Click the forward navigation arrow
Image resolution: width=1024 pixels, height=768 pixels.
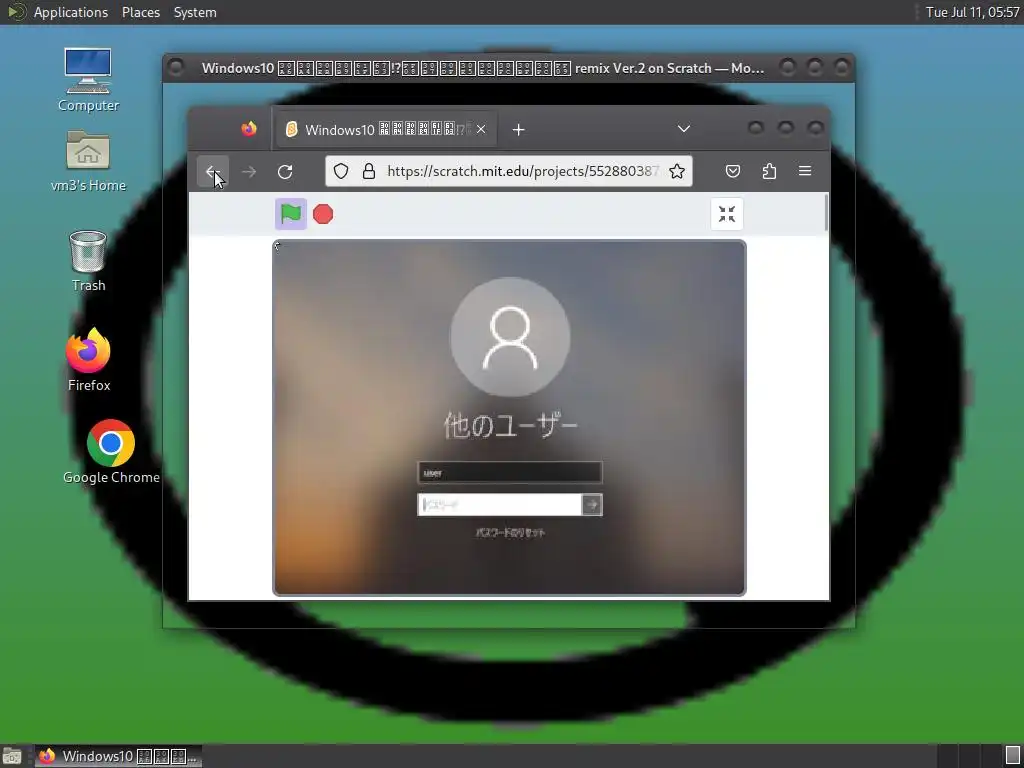(249, 172)
